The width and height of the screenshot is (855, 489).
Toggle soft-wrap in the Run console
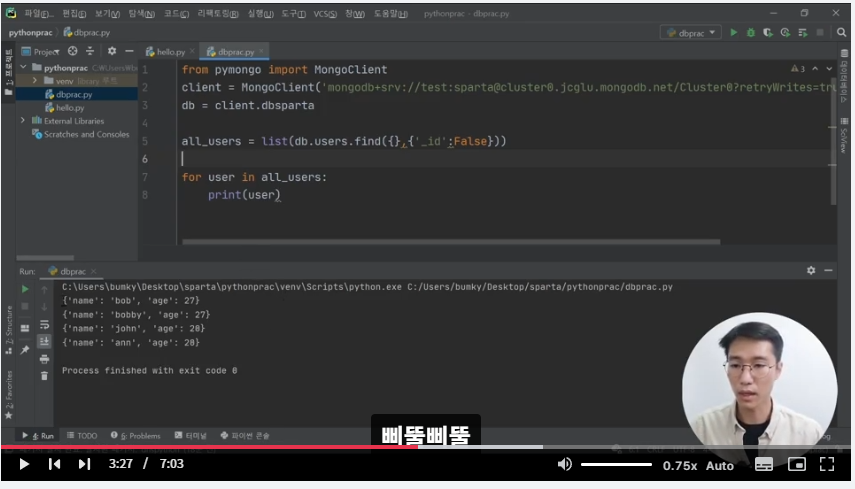pyautogui.click(x=44, y=324)
